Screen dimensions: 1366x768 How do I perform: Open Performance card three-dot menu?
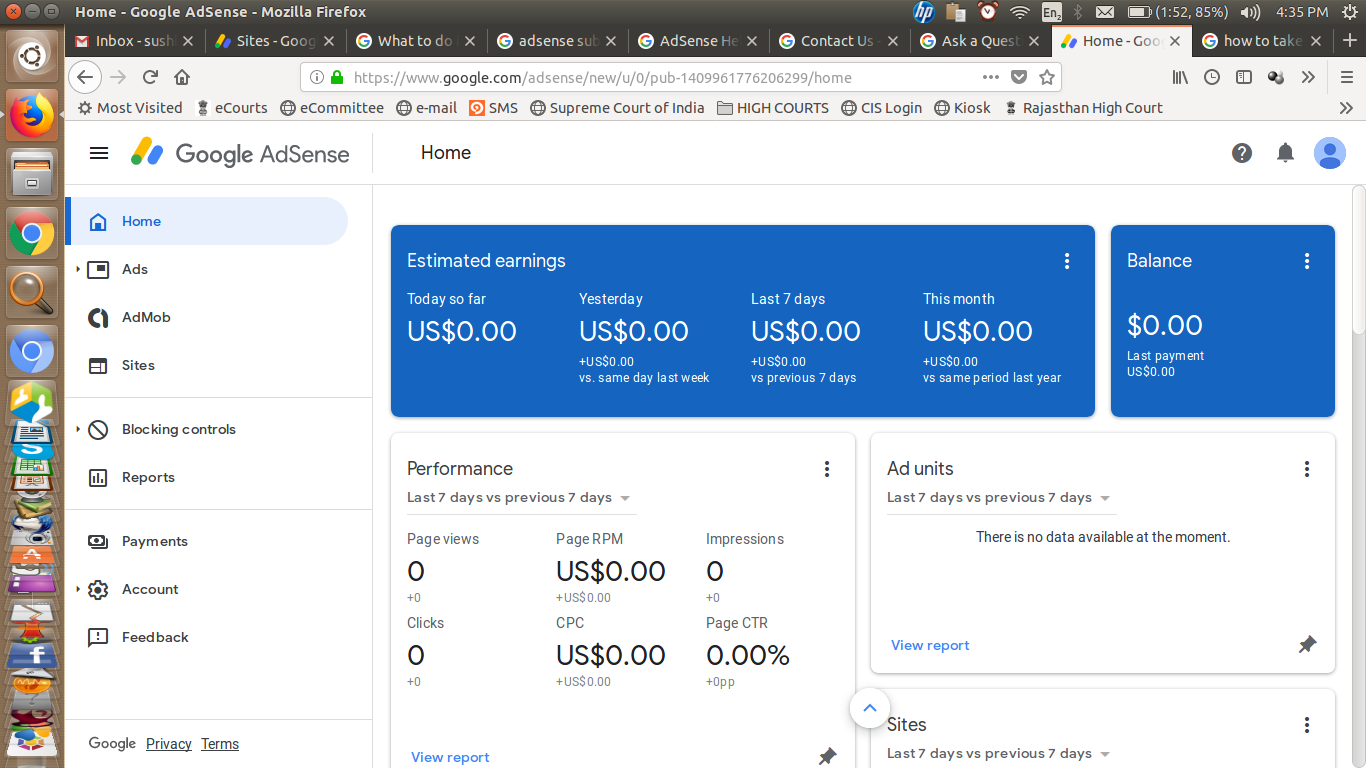(827, 469)
